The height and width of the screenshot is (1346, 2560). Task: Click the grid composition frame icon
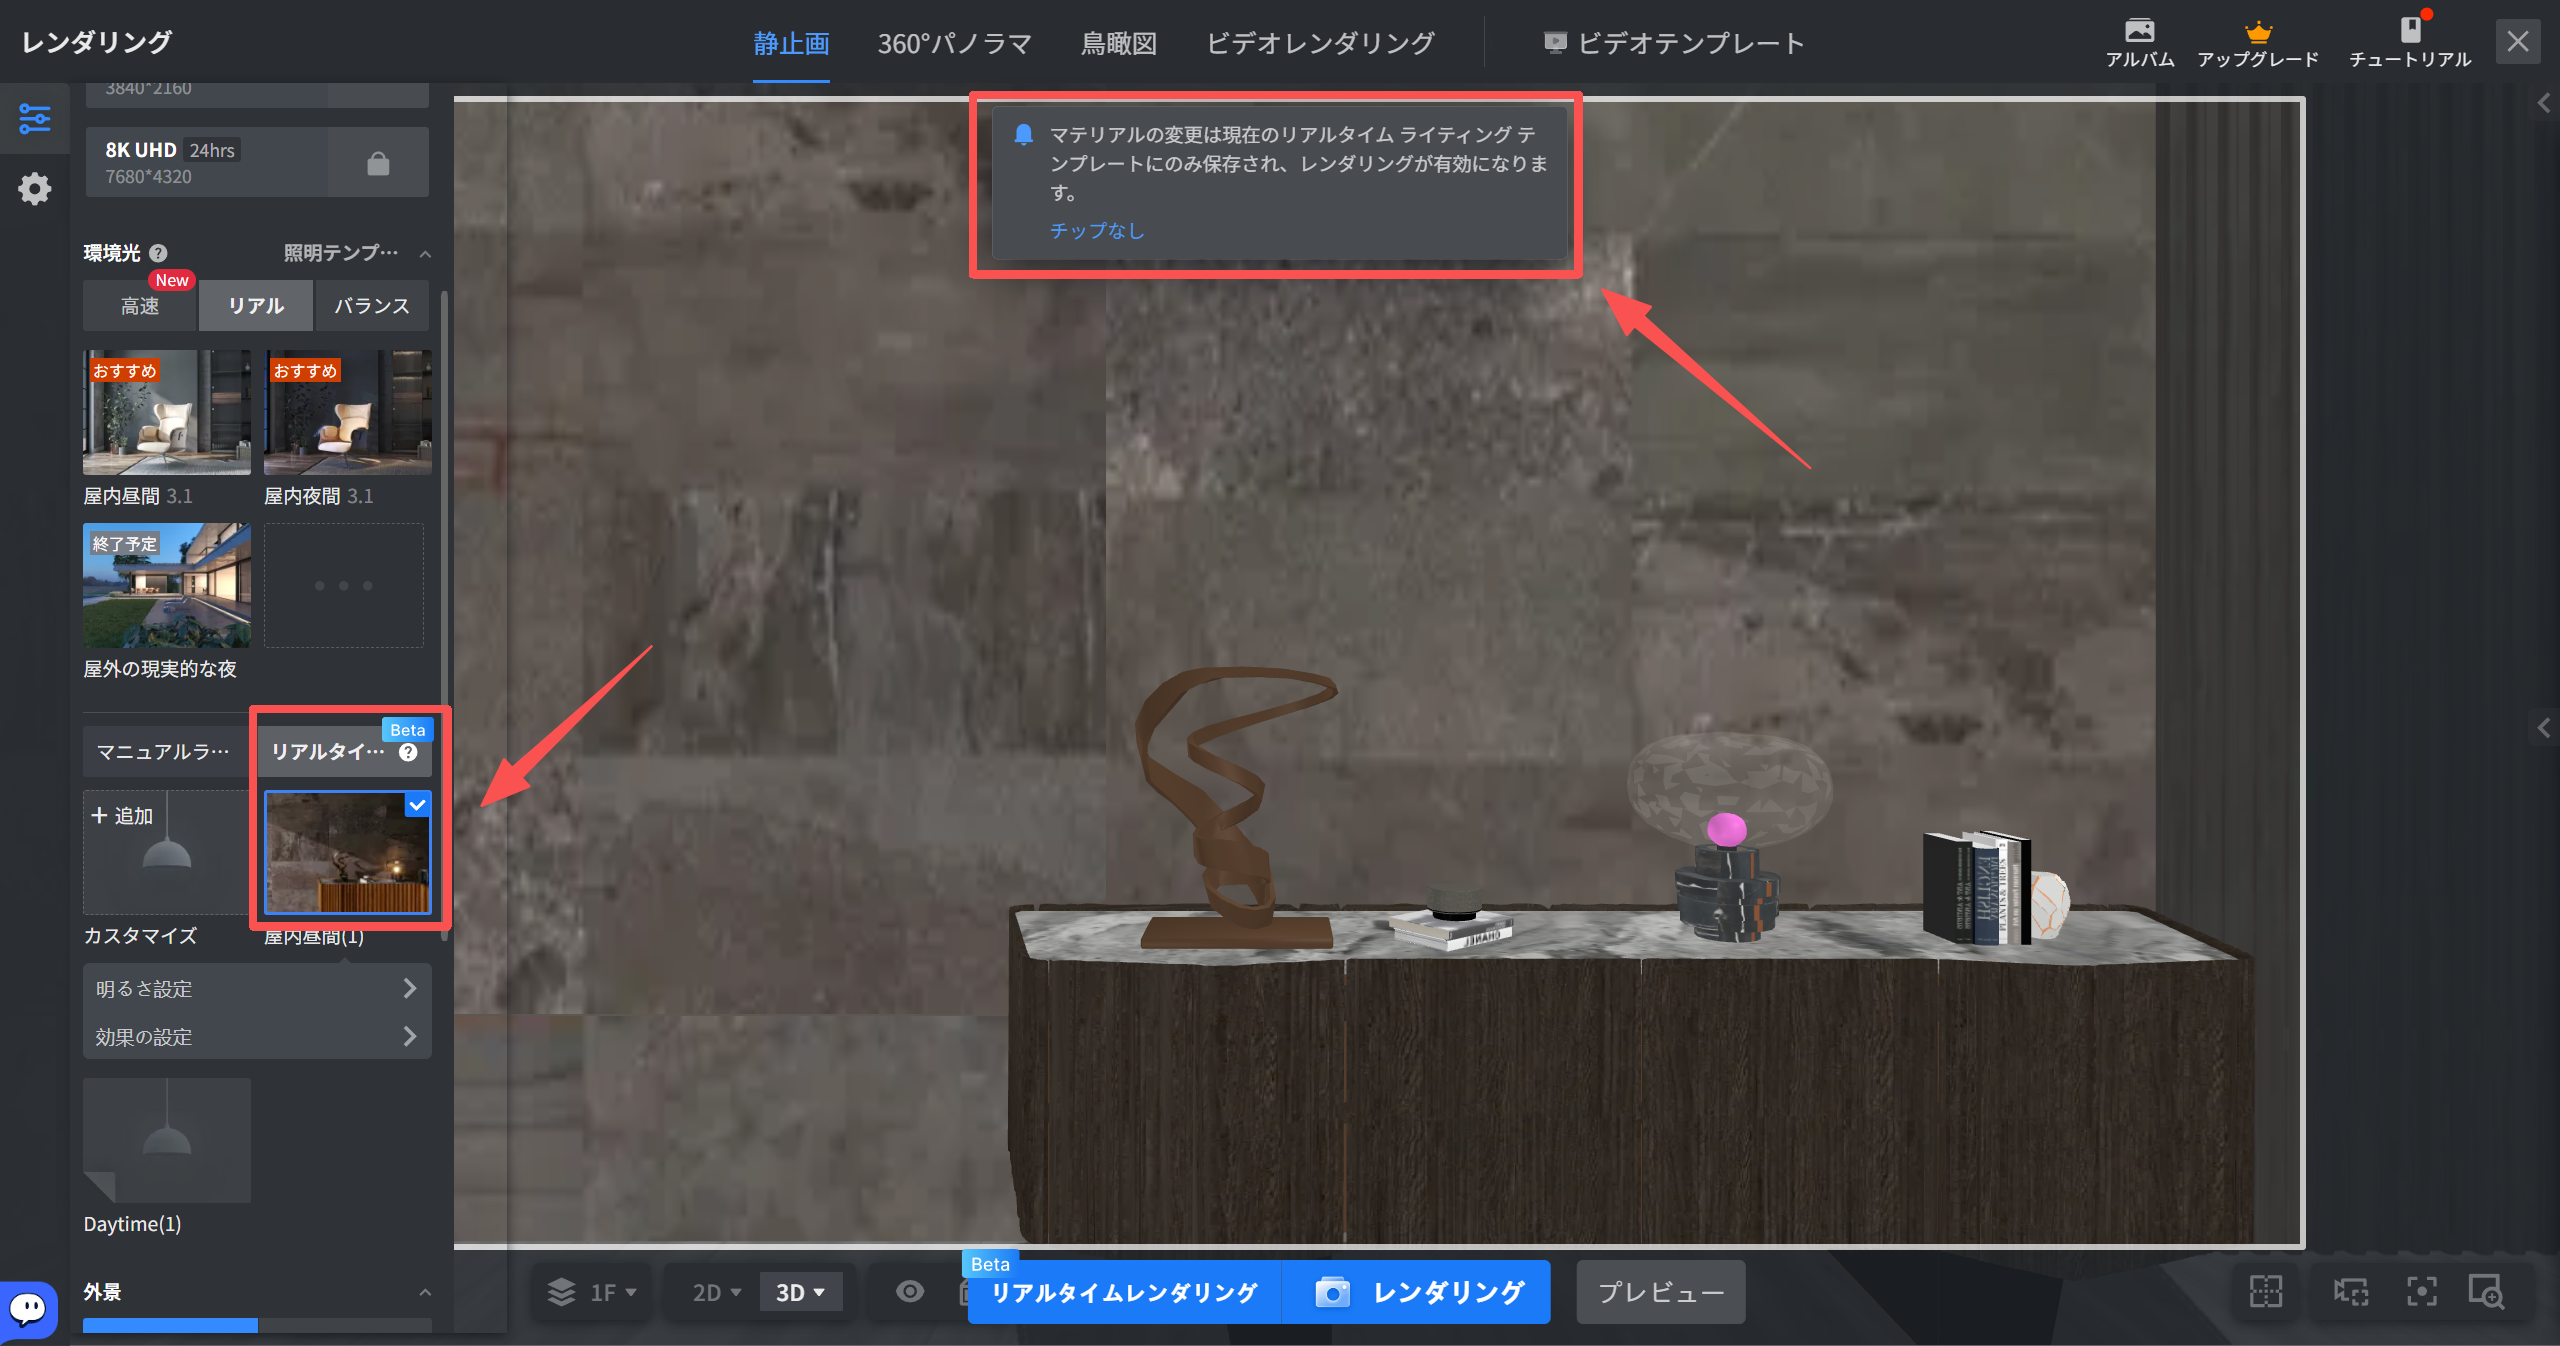coord(2266,1291)
